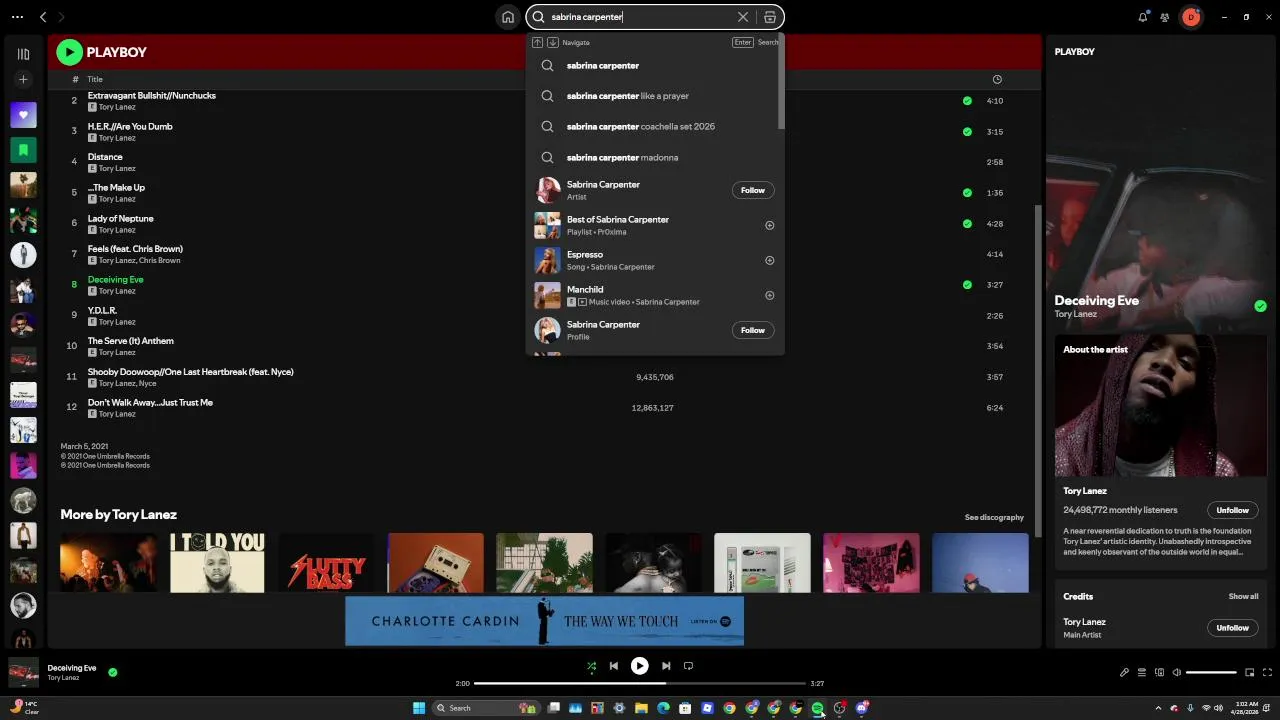The image size is (1280, 720).
Task: Enter full screen mode
Action: tap(1268, 673)
